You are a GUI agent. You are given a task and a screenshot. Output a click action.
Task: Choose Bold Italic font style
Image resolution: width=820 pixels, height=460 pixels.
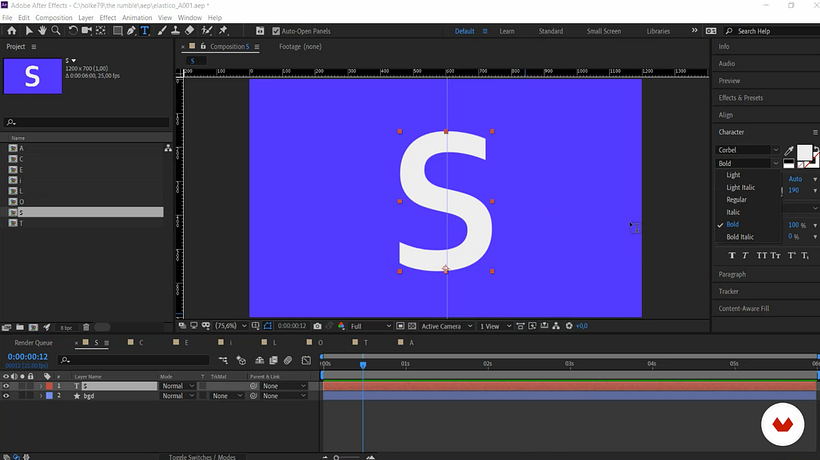click(x=740, y=237)
